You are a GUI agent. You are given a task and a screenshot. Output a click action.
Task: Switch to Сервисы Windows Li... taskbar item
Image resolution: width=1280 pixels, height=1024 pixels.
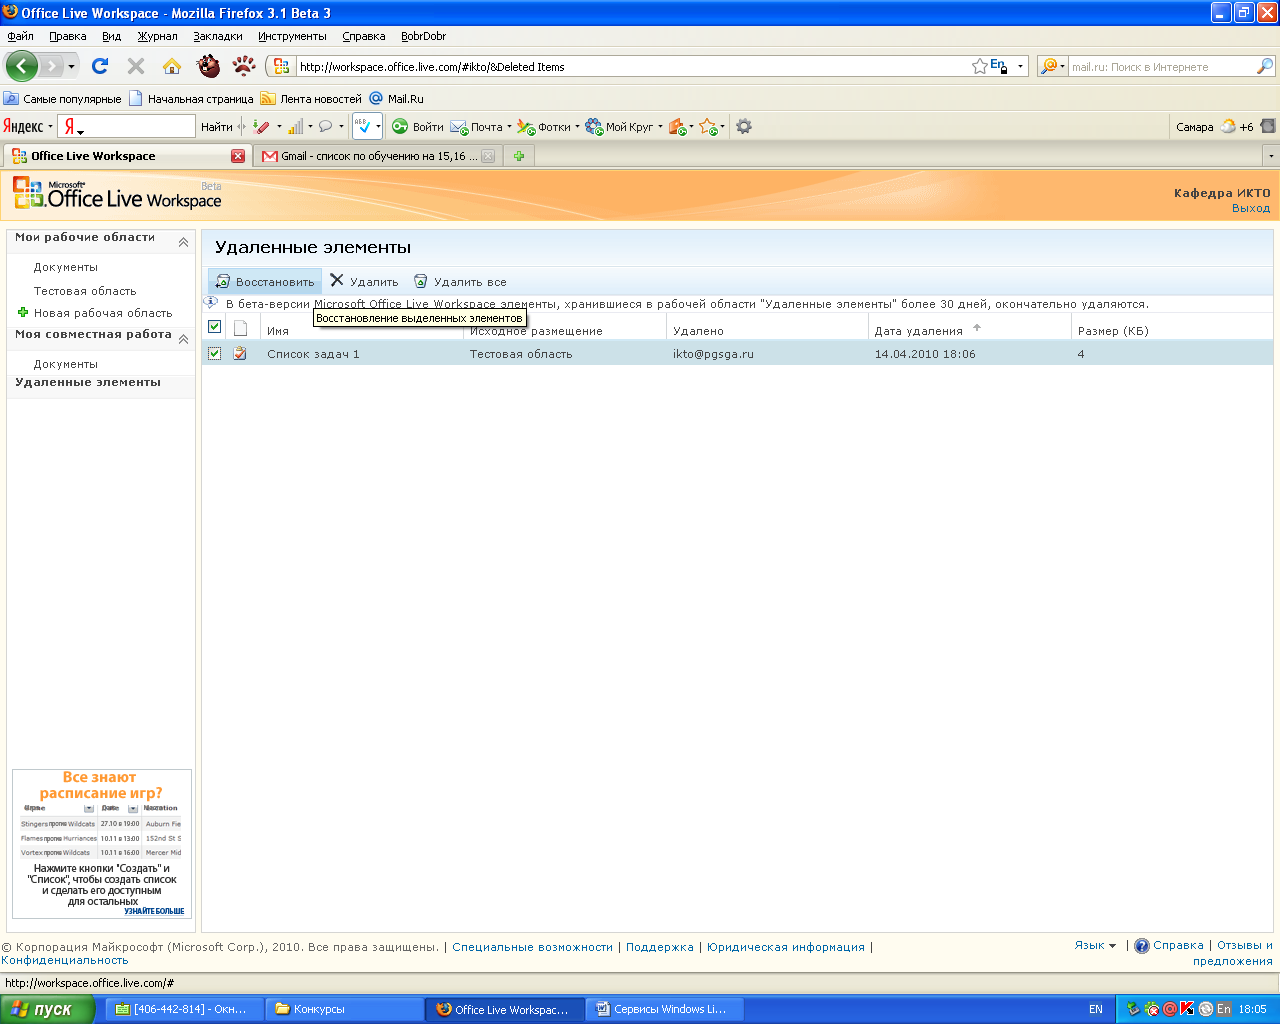pyautogui.click(x=665, y=1009)
